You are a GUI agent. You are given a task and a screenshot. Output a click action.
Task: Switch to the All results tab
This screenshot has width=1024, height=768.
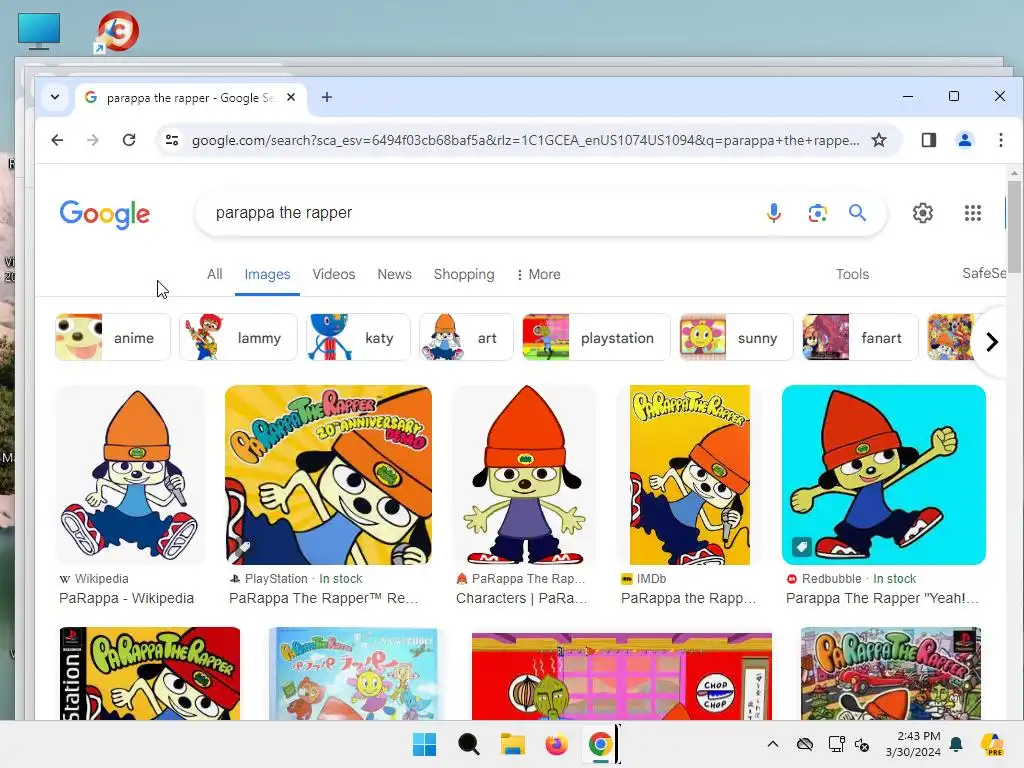[x=214, y=274]
